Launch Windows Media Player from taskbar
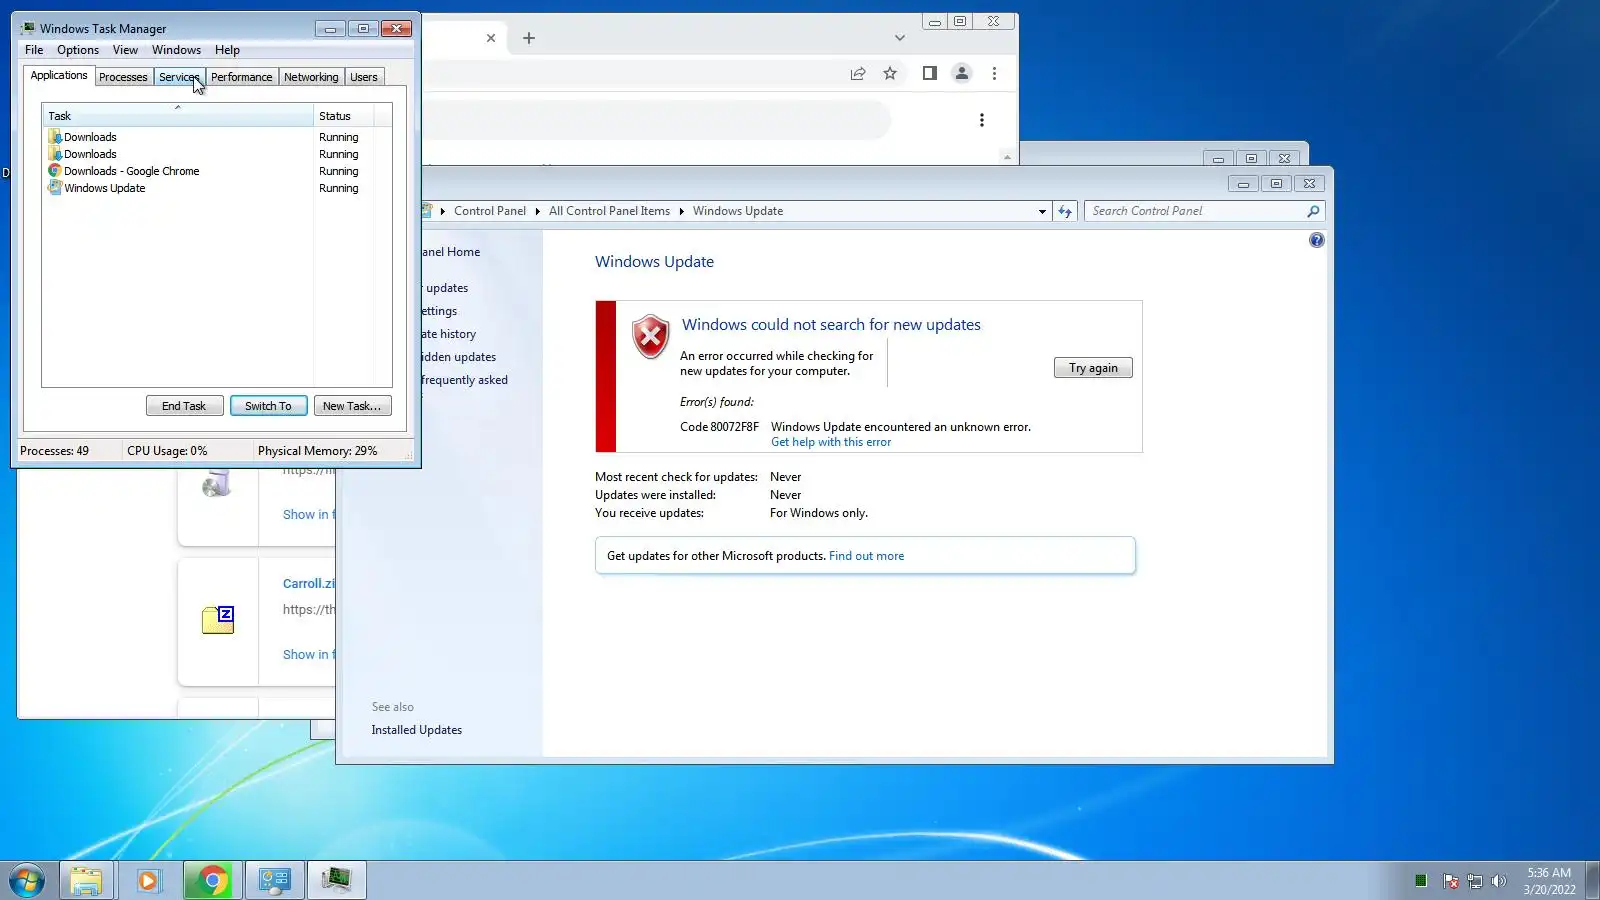This screenshot has width=1600, height=900. point(149,881)
